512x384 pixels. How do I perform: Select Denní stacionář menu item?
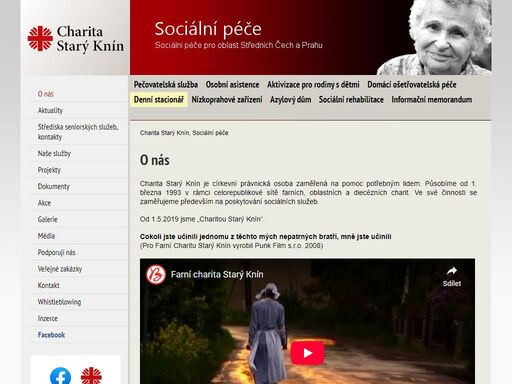(x=159, y=100)
